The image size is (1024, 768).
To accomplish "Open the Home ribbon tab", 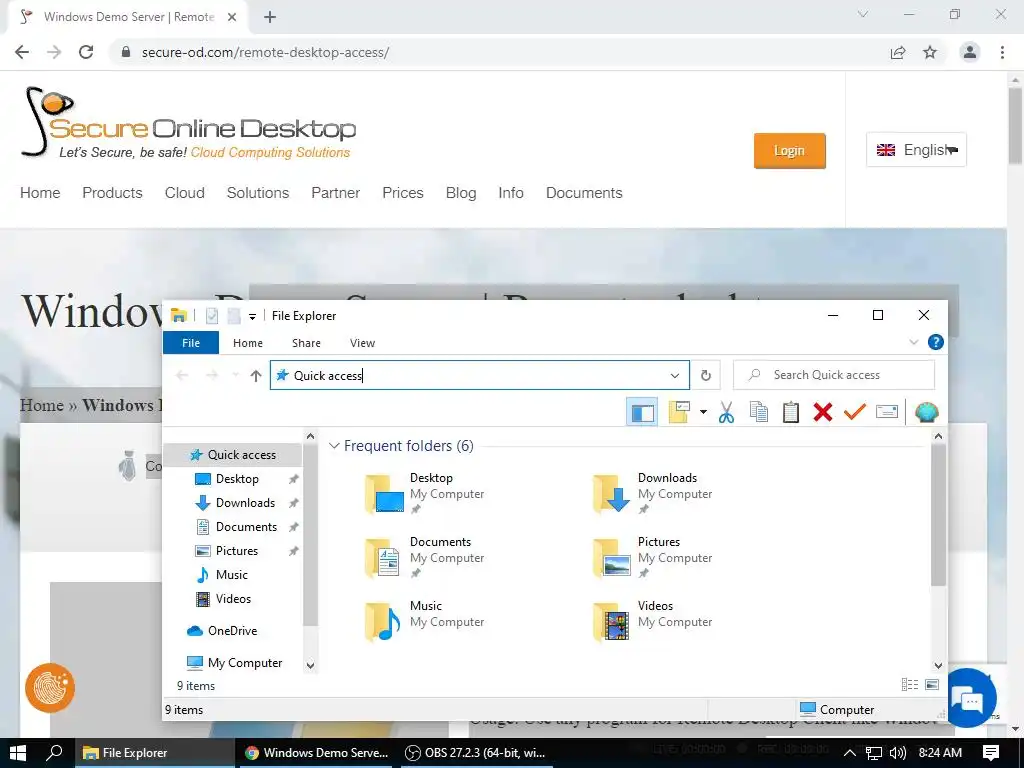I will tap(248, 343).
